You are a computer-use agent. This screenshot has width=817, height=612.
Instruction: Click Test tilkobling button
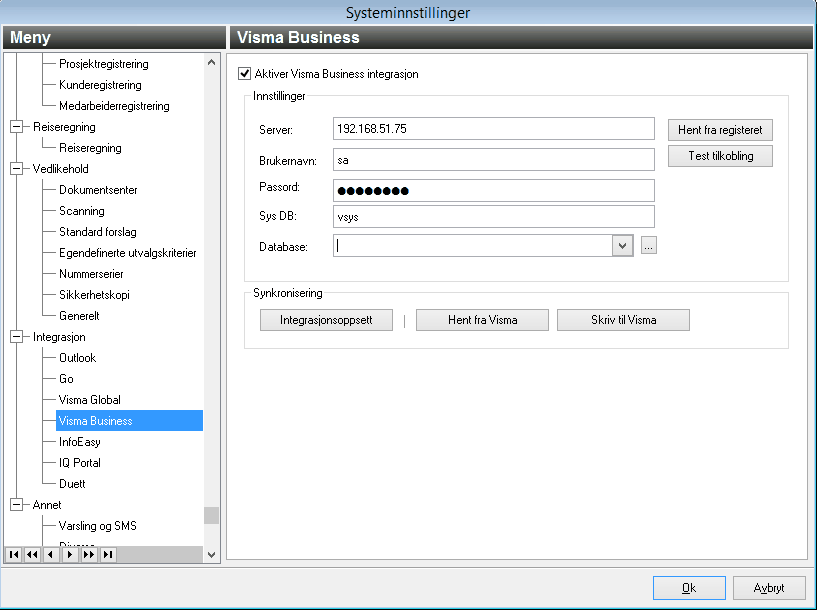point(720,156)
